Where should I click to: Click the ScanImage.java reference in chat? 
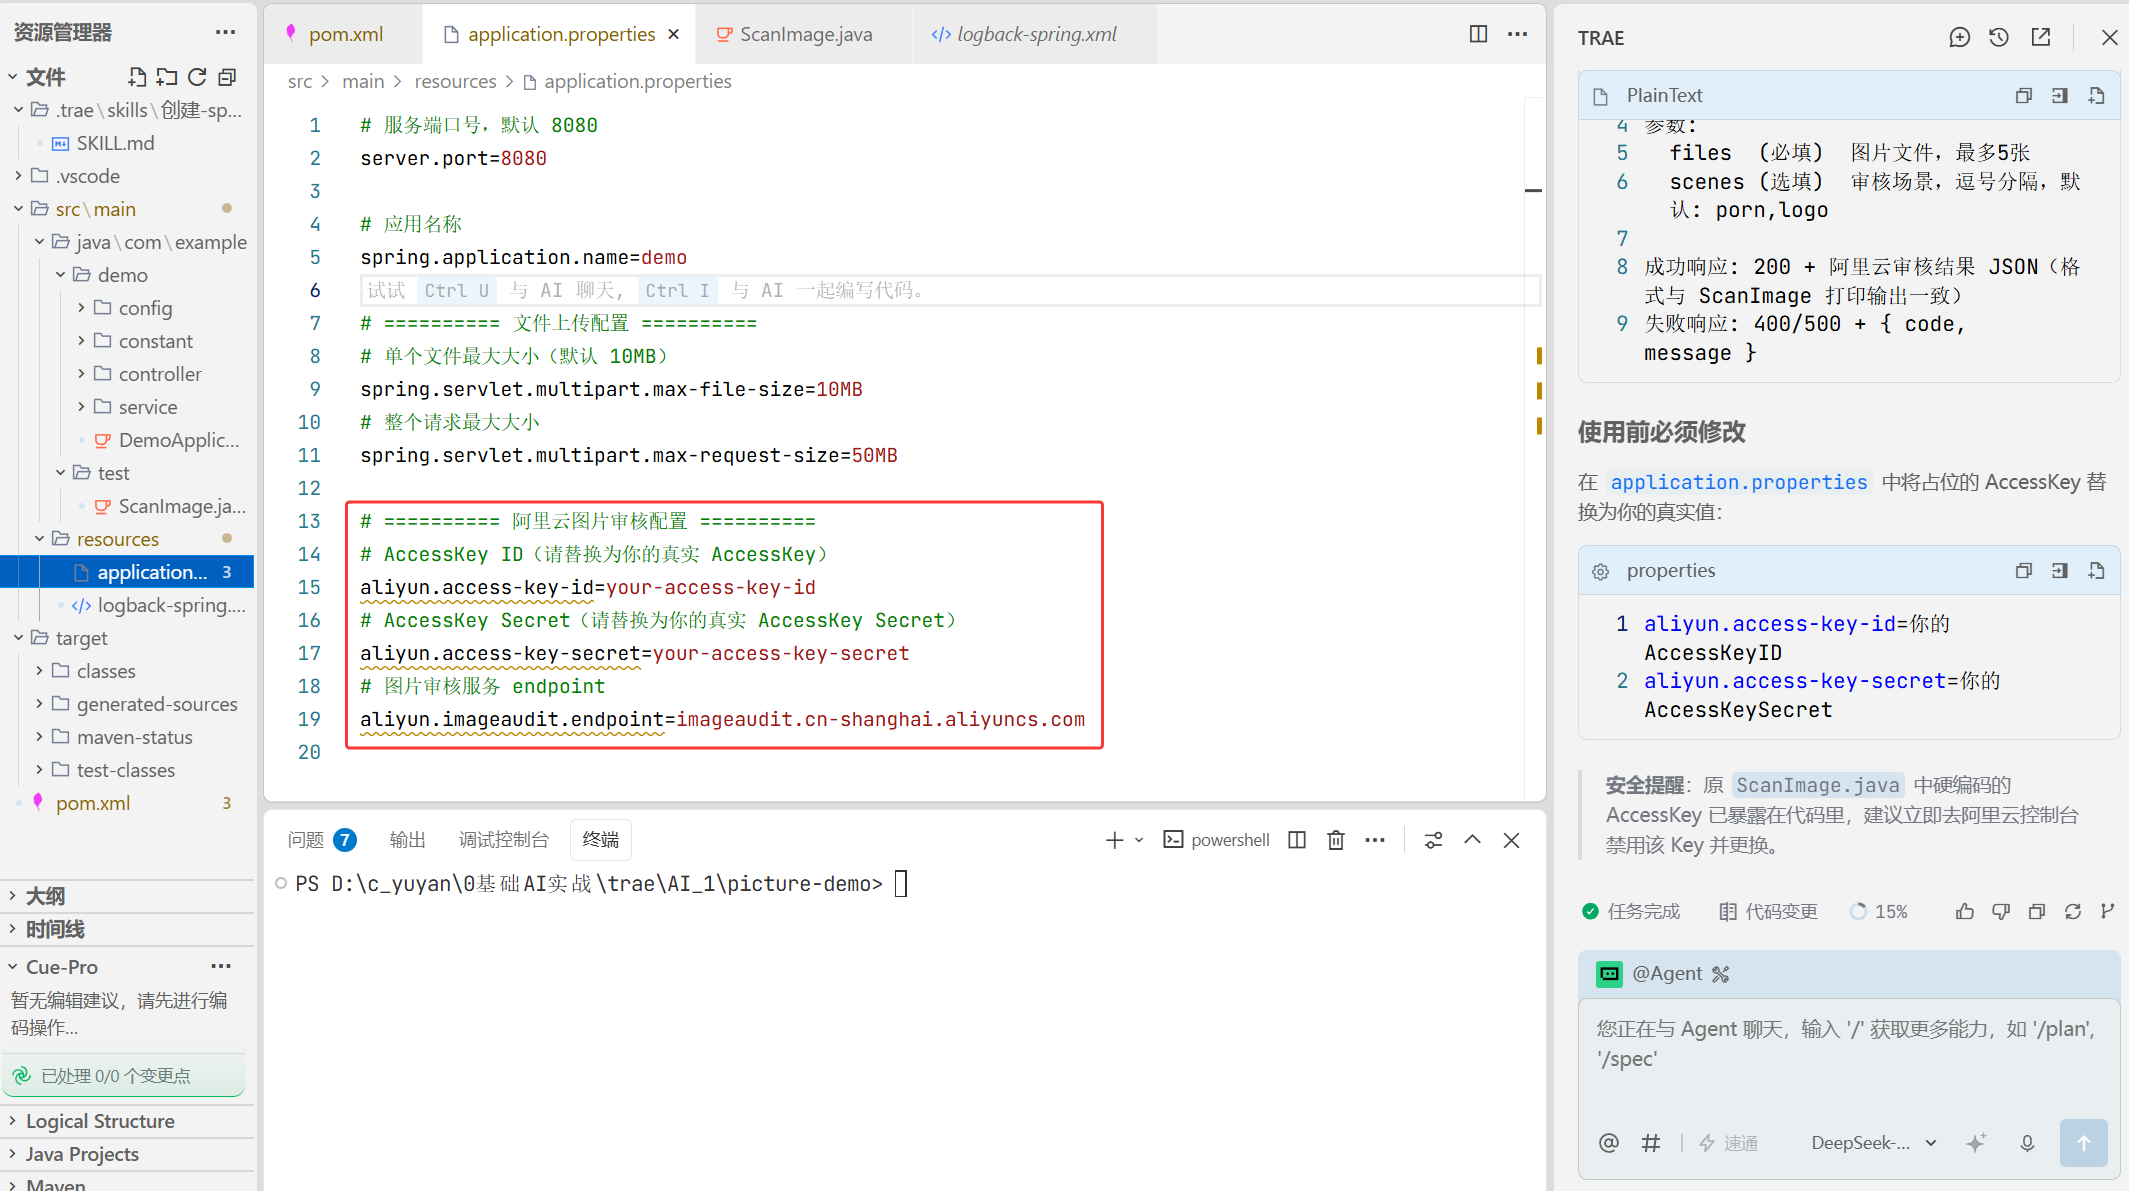point(1818,785)
